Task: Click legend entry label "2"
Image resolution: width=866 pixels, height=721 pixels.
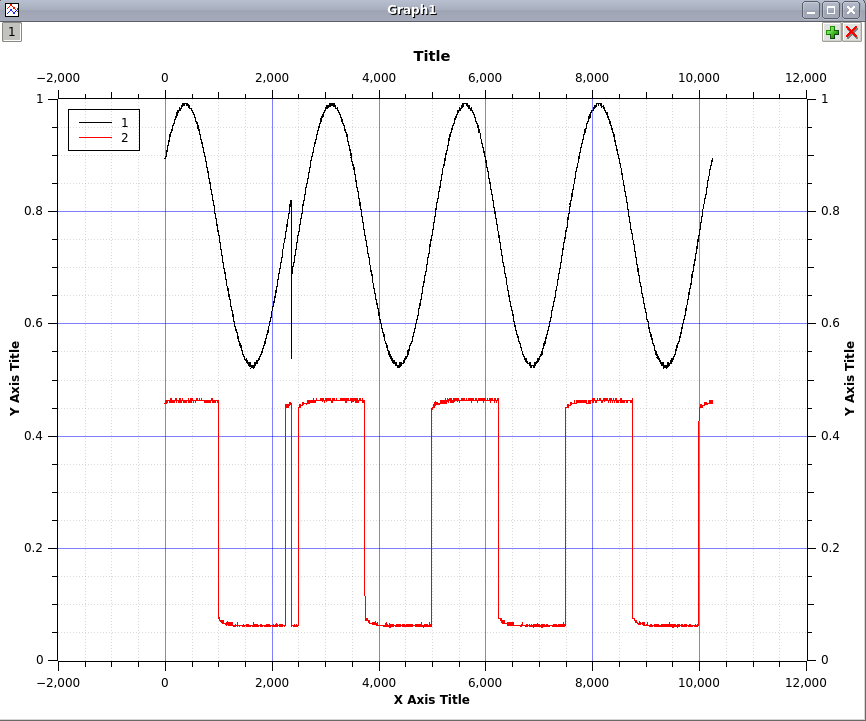Action: pos(124,138)
